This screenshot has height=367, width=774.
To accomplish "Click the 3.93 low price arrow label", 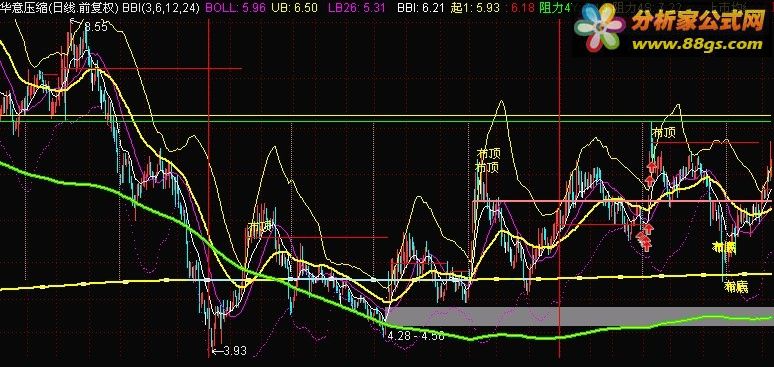I will pos(229,351).
